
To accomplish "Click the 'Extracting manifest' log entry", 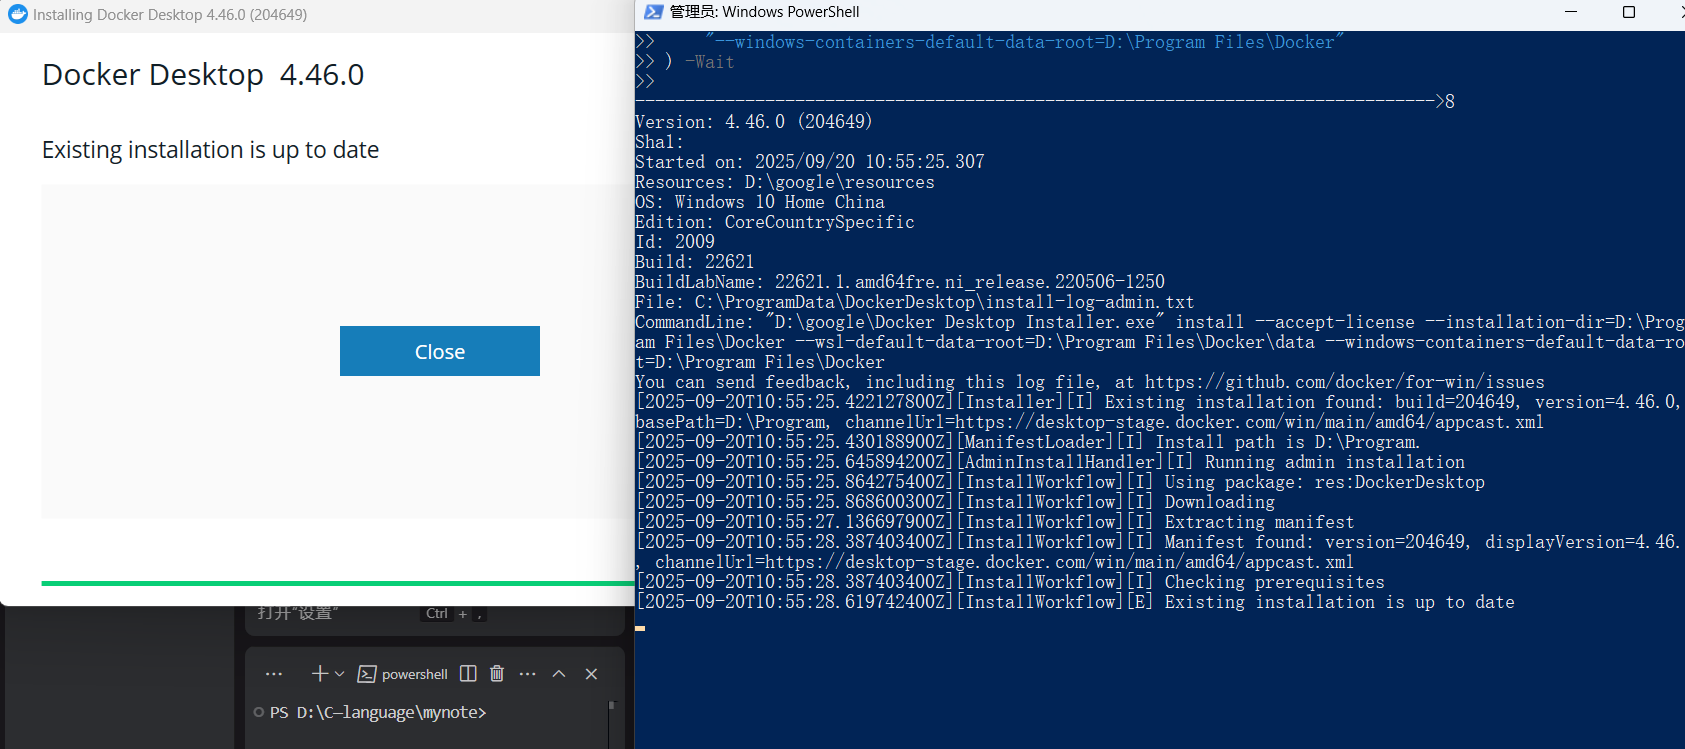I will [995, 522].
